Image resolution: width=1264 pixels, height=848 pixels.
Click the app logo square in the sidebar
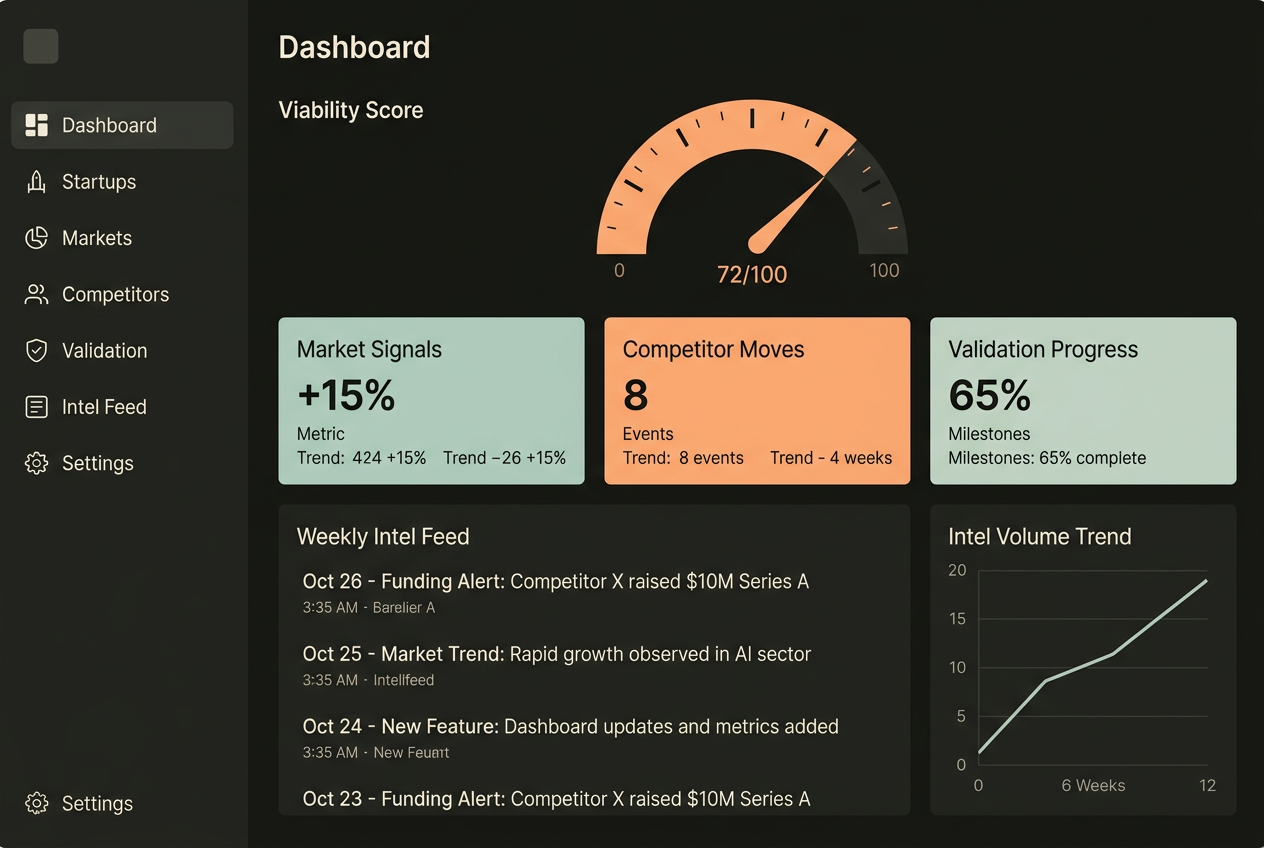coord(41,46)
